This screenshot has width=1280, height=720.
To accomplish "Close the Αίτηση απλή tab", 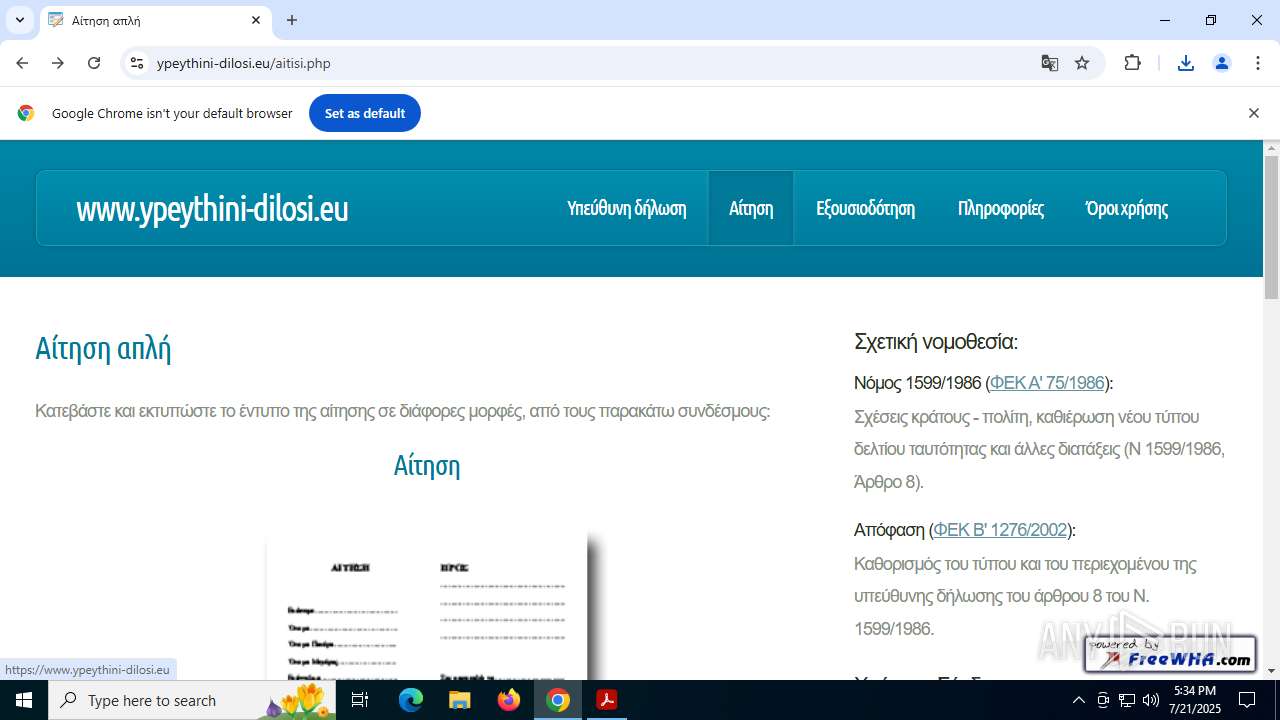I will coord(256,20).
